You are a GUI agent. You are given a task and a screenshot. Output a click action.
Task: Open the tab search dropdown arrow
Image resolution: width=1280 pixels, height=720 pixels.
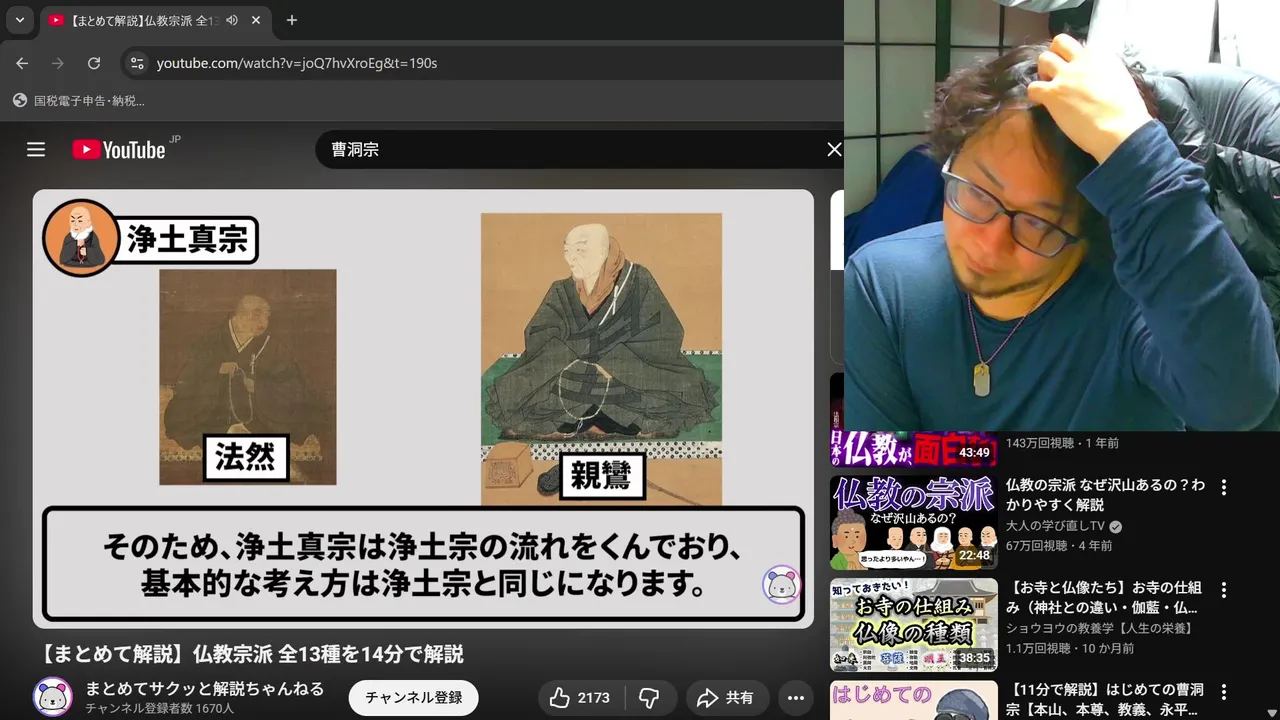[x=19, y=20]
